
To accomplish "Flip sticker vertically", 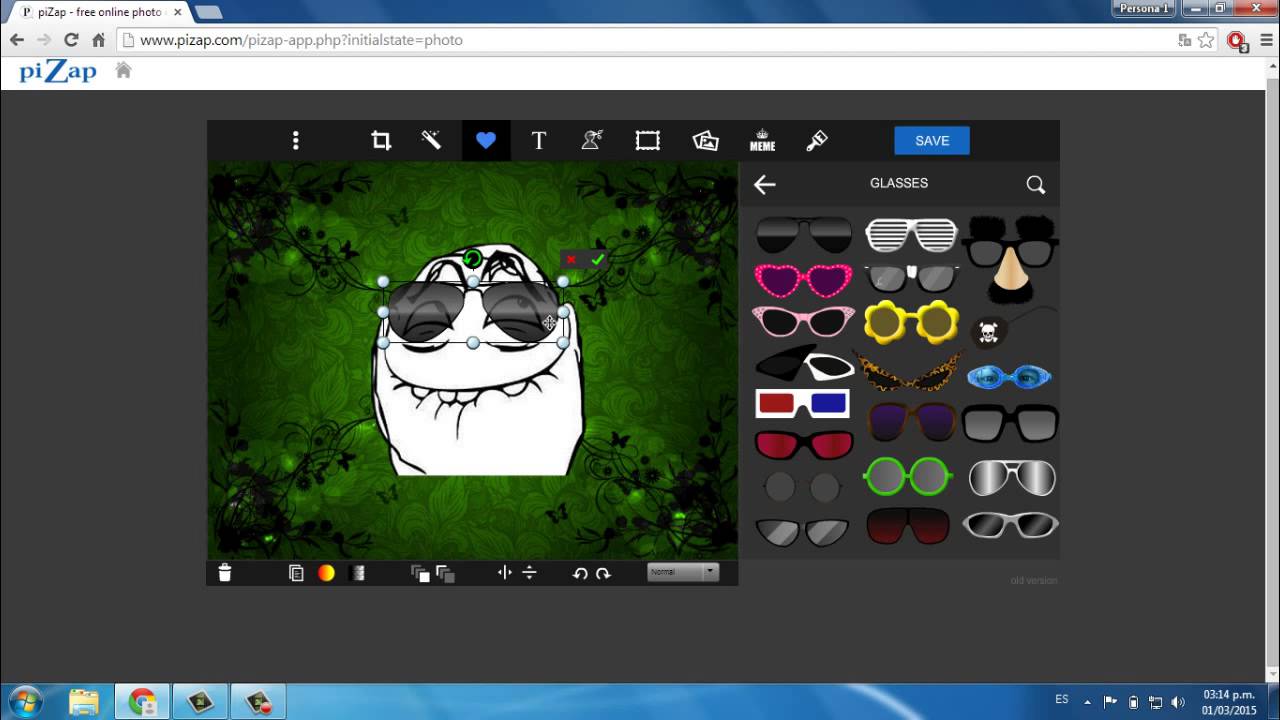I will [530, 573].
